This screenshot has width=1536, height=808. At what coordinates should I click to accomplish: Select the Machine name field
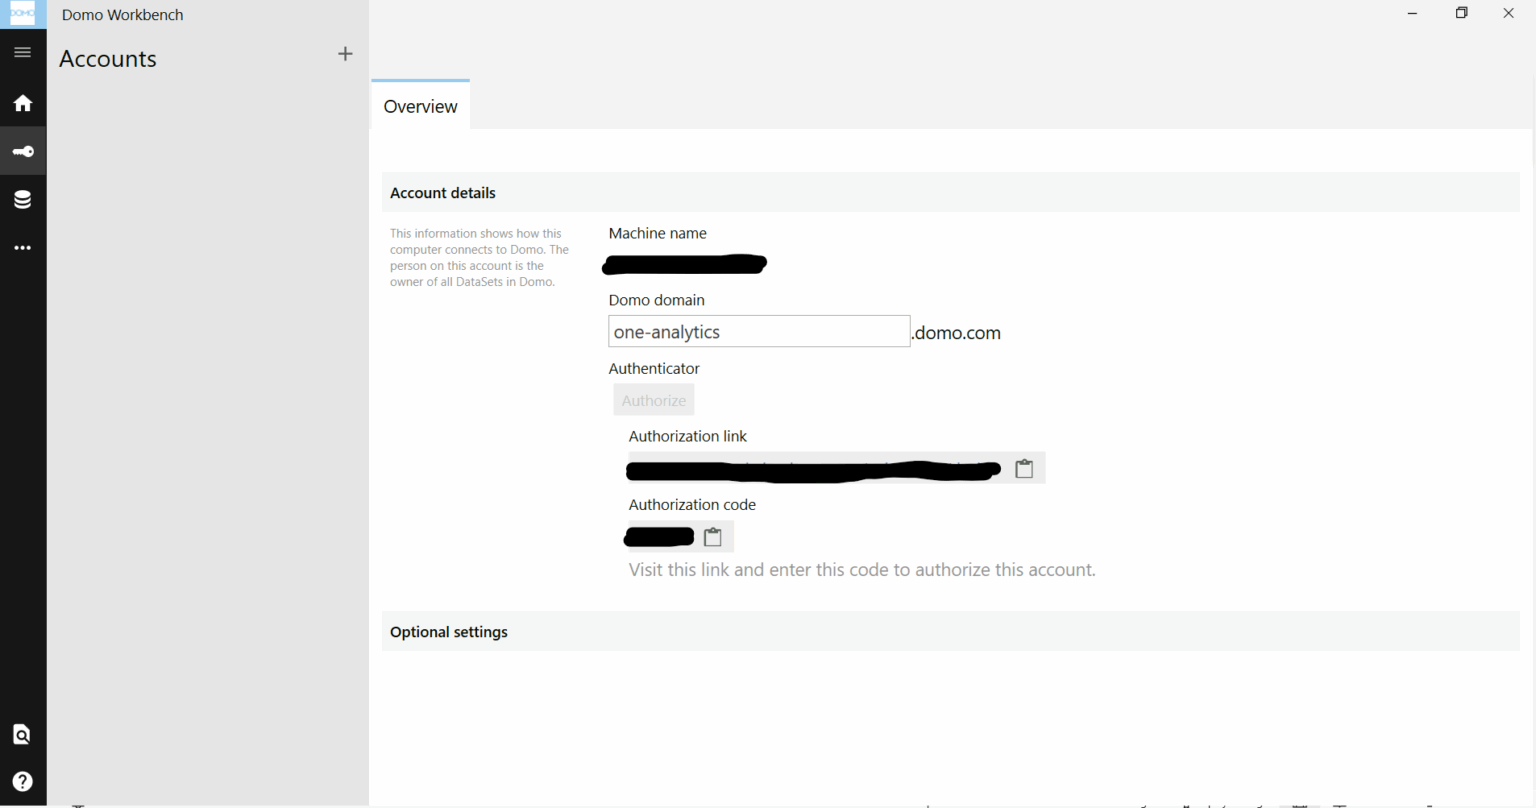[x=684, y=263]
